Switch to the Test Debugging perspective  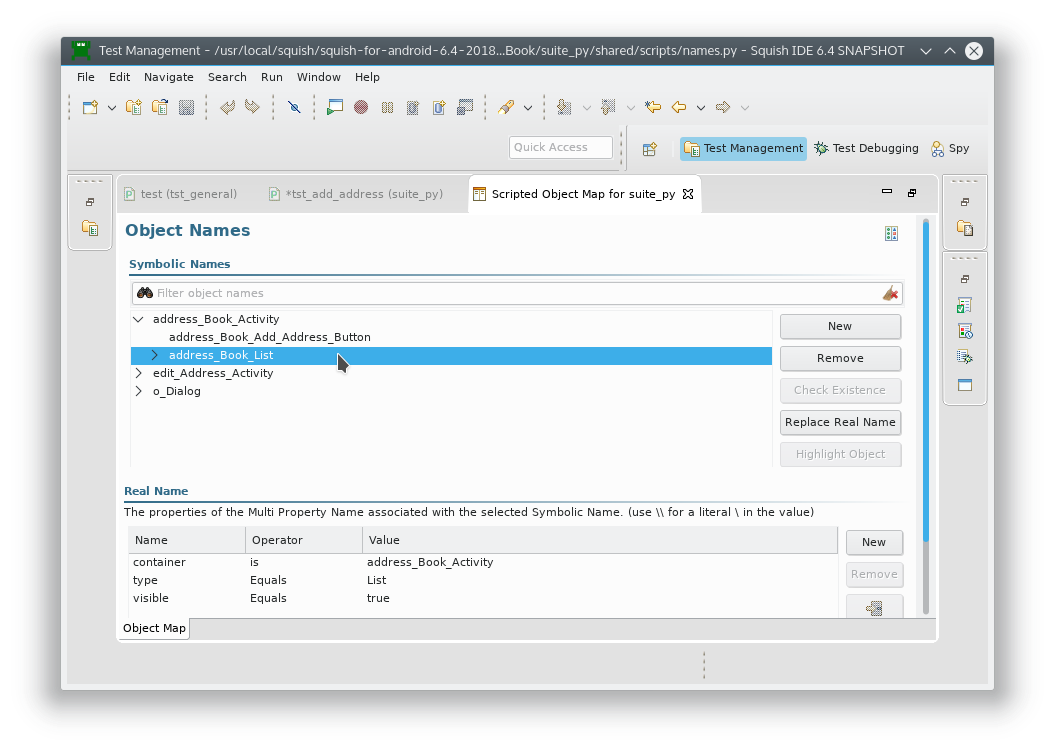[866, 148]
